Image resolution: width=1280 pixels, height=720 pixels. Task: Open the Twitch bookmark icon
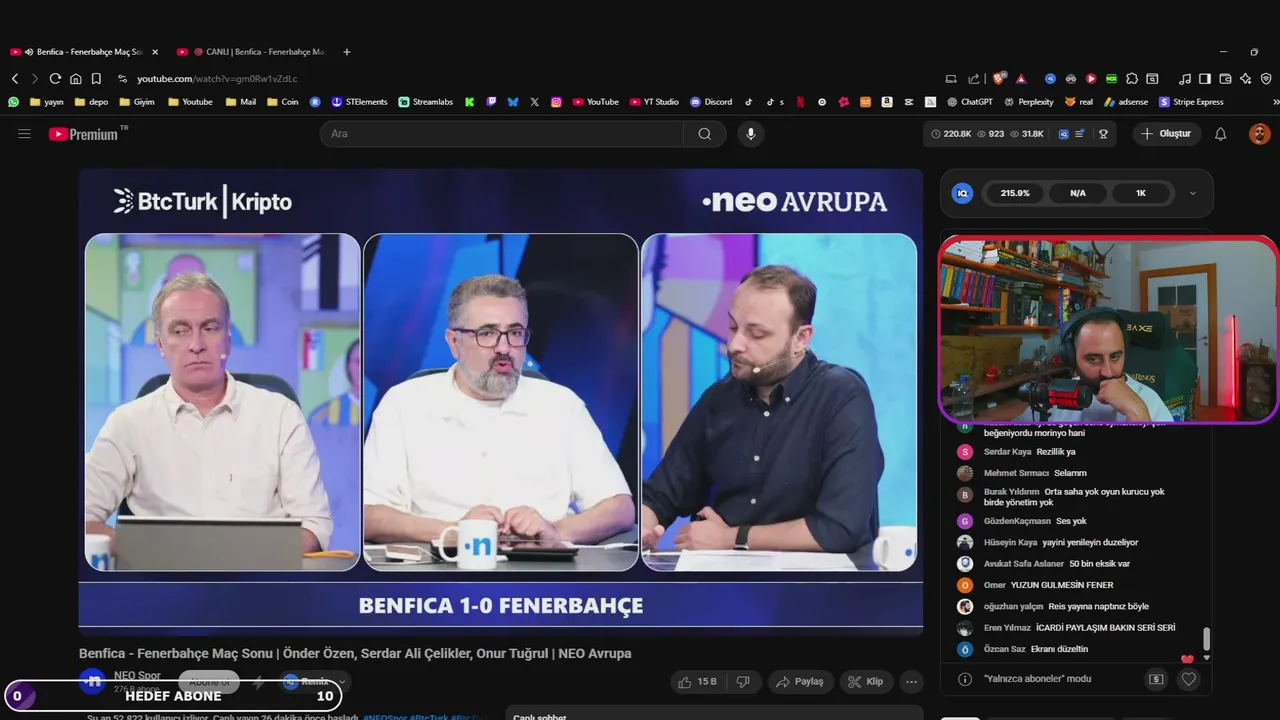[491, 102]
